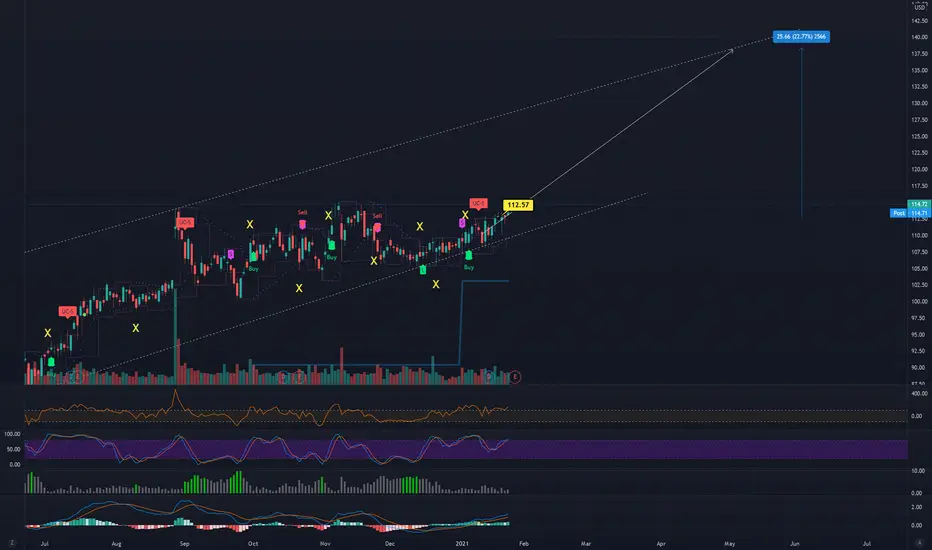This screenshot has height=550, width=932.
Task: Click the USD currency label on price axis
Action: [x=919, y=7]
